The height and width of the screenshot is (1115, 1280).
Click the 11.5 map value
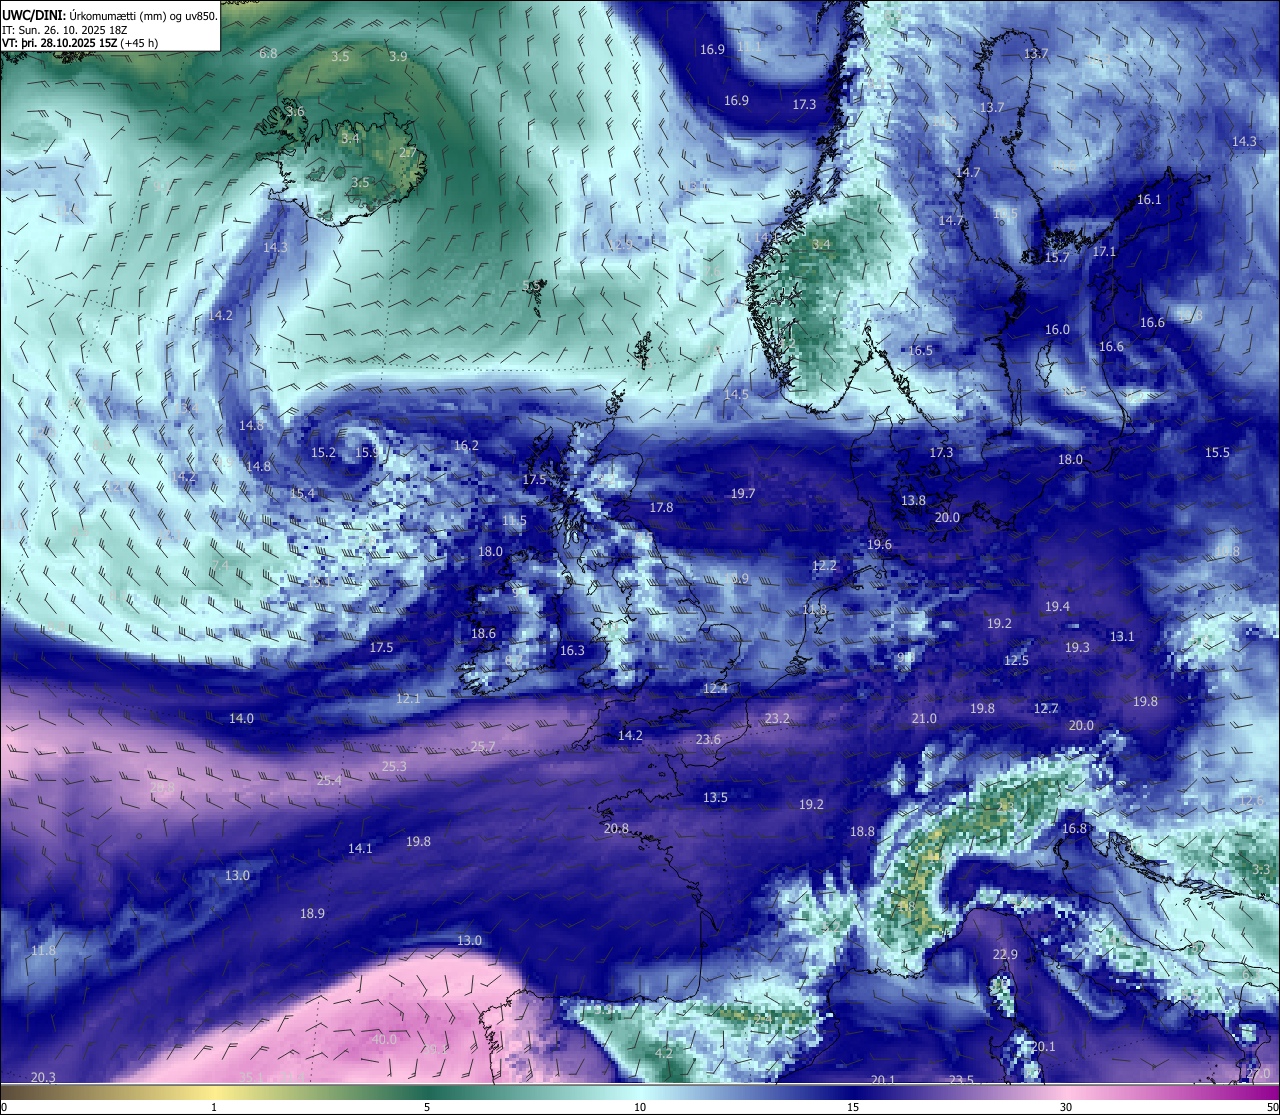(x=514, y=521)
